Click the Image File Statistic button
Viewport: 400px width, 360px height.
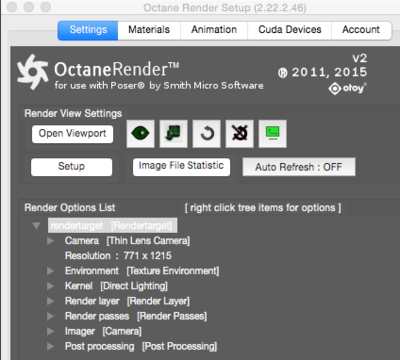click(x=181, y=166)
